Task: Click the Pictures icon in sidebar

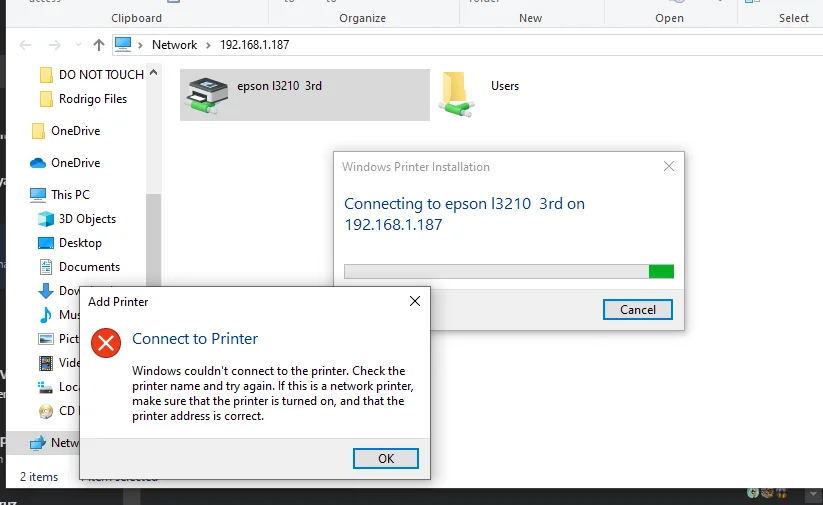Action: (46, 339)
